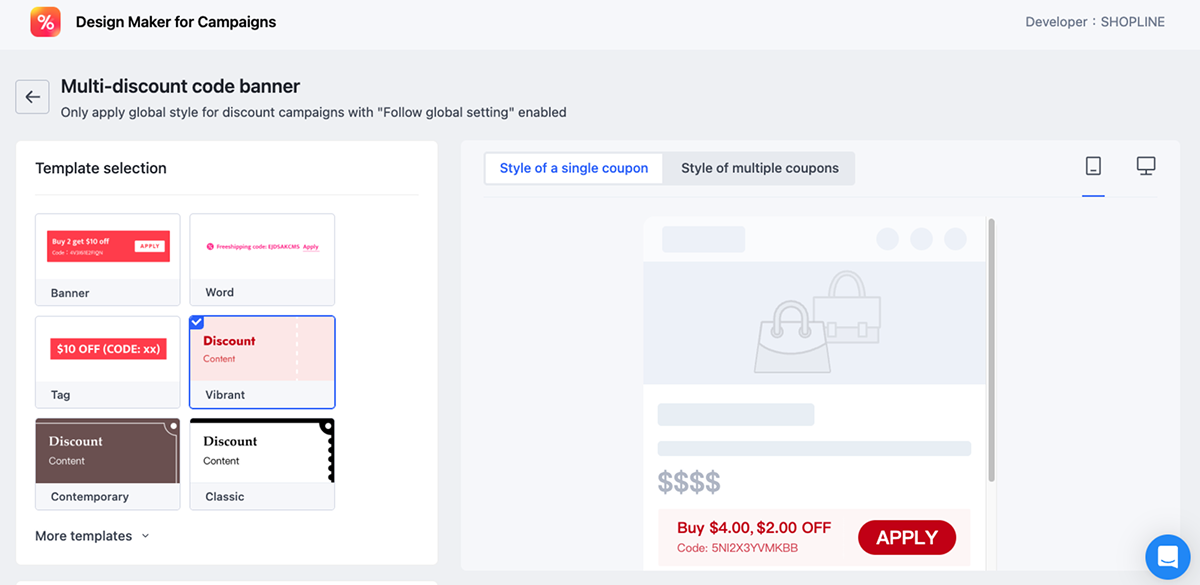Uncheck the Vibrant template checkmark

pos(197,322)
